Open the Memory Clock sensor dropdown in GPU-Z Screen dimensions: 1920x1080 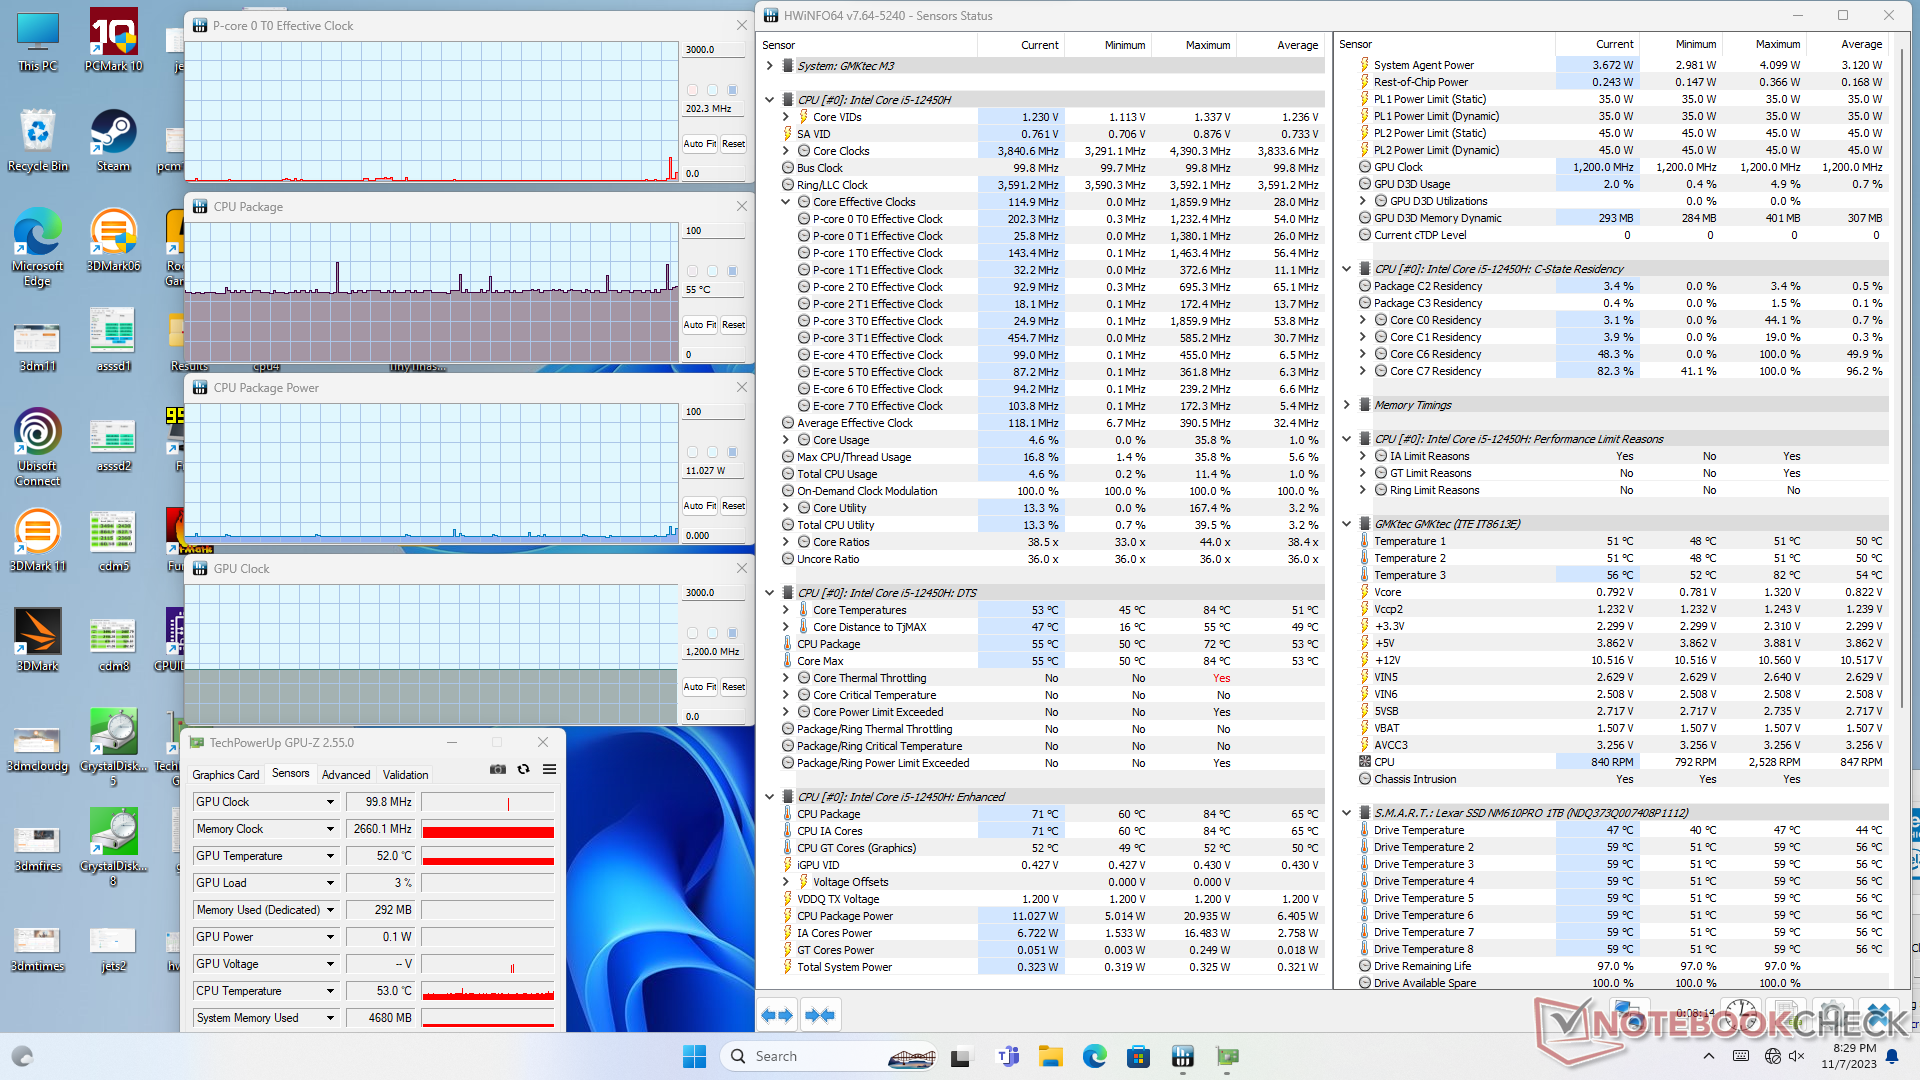pyautogui.click(x=330, y=829)
